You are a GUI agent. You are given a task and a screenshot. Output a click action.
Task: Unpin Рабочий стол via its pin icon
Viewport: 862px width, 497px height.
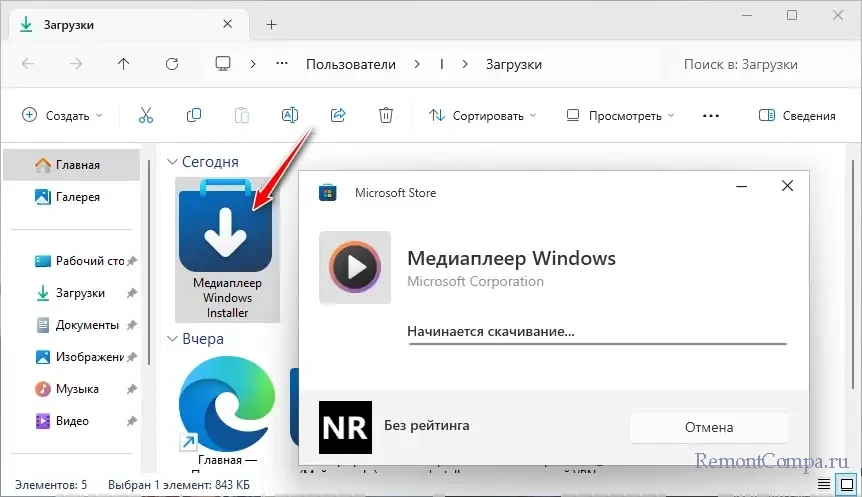click(131, 261)
